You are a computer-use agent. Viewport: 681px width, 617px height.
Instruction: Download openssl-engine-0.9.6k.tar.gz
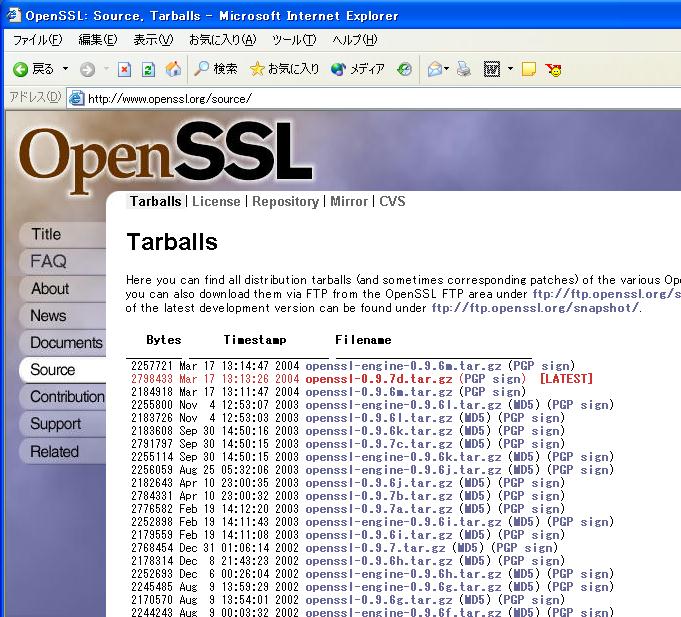tap(403, 457)
